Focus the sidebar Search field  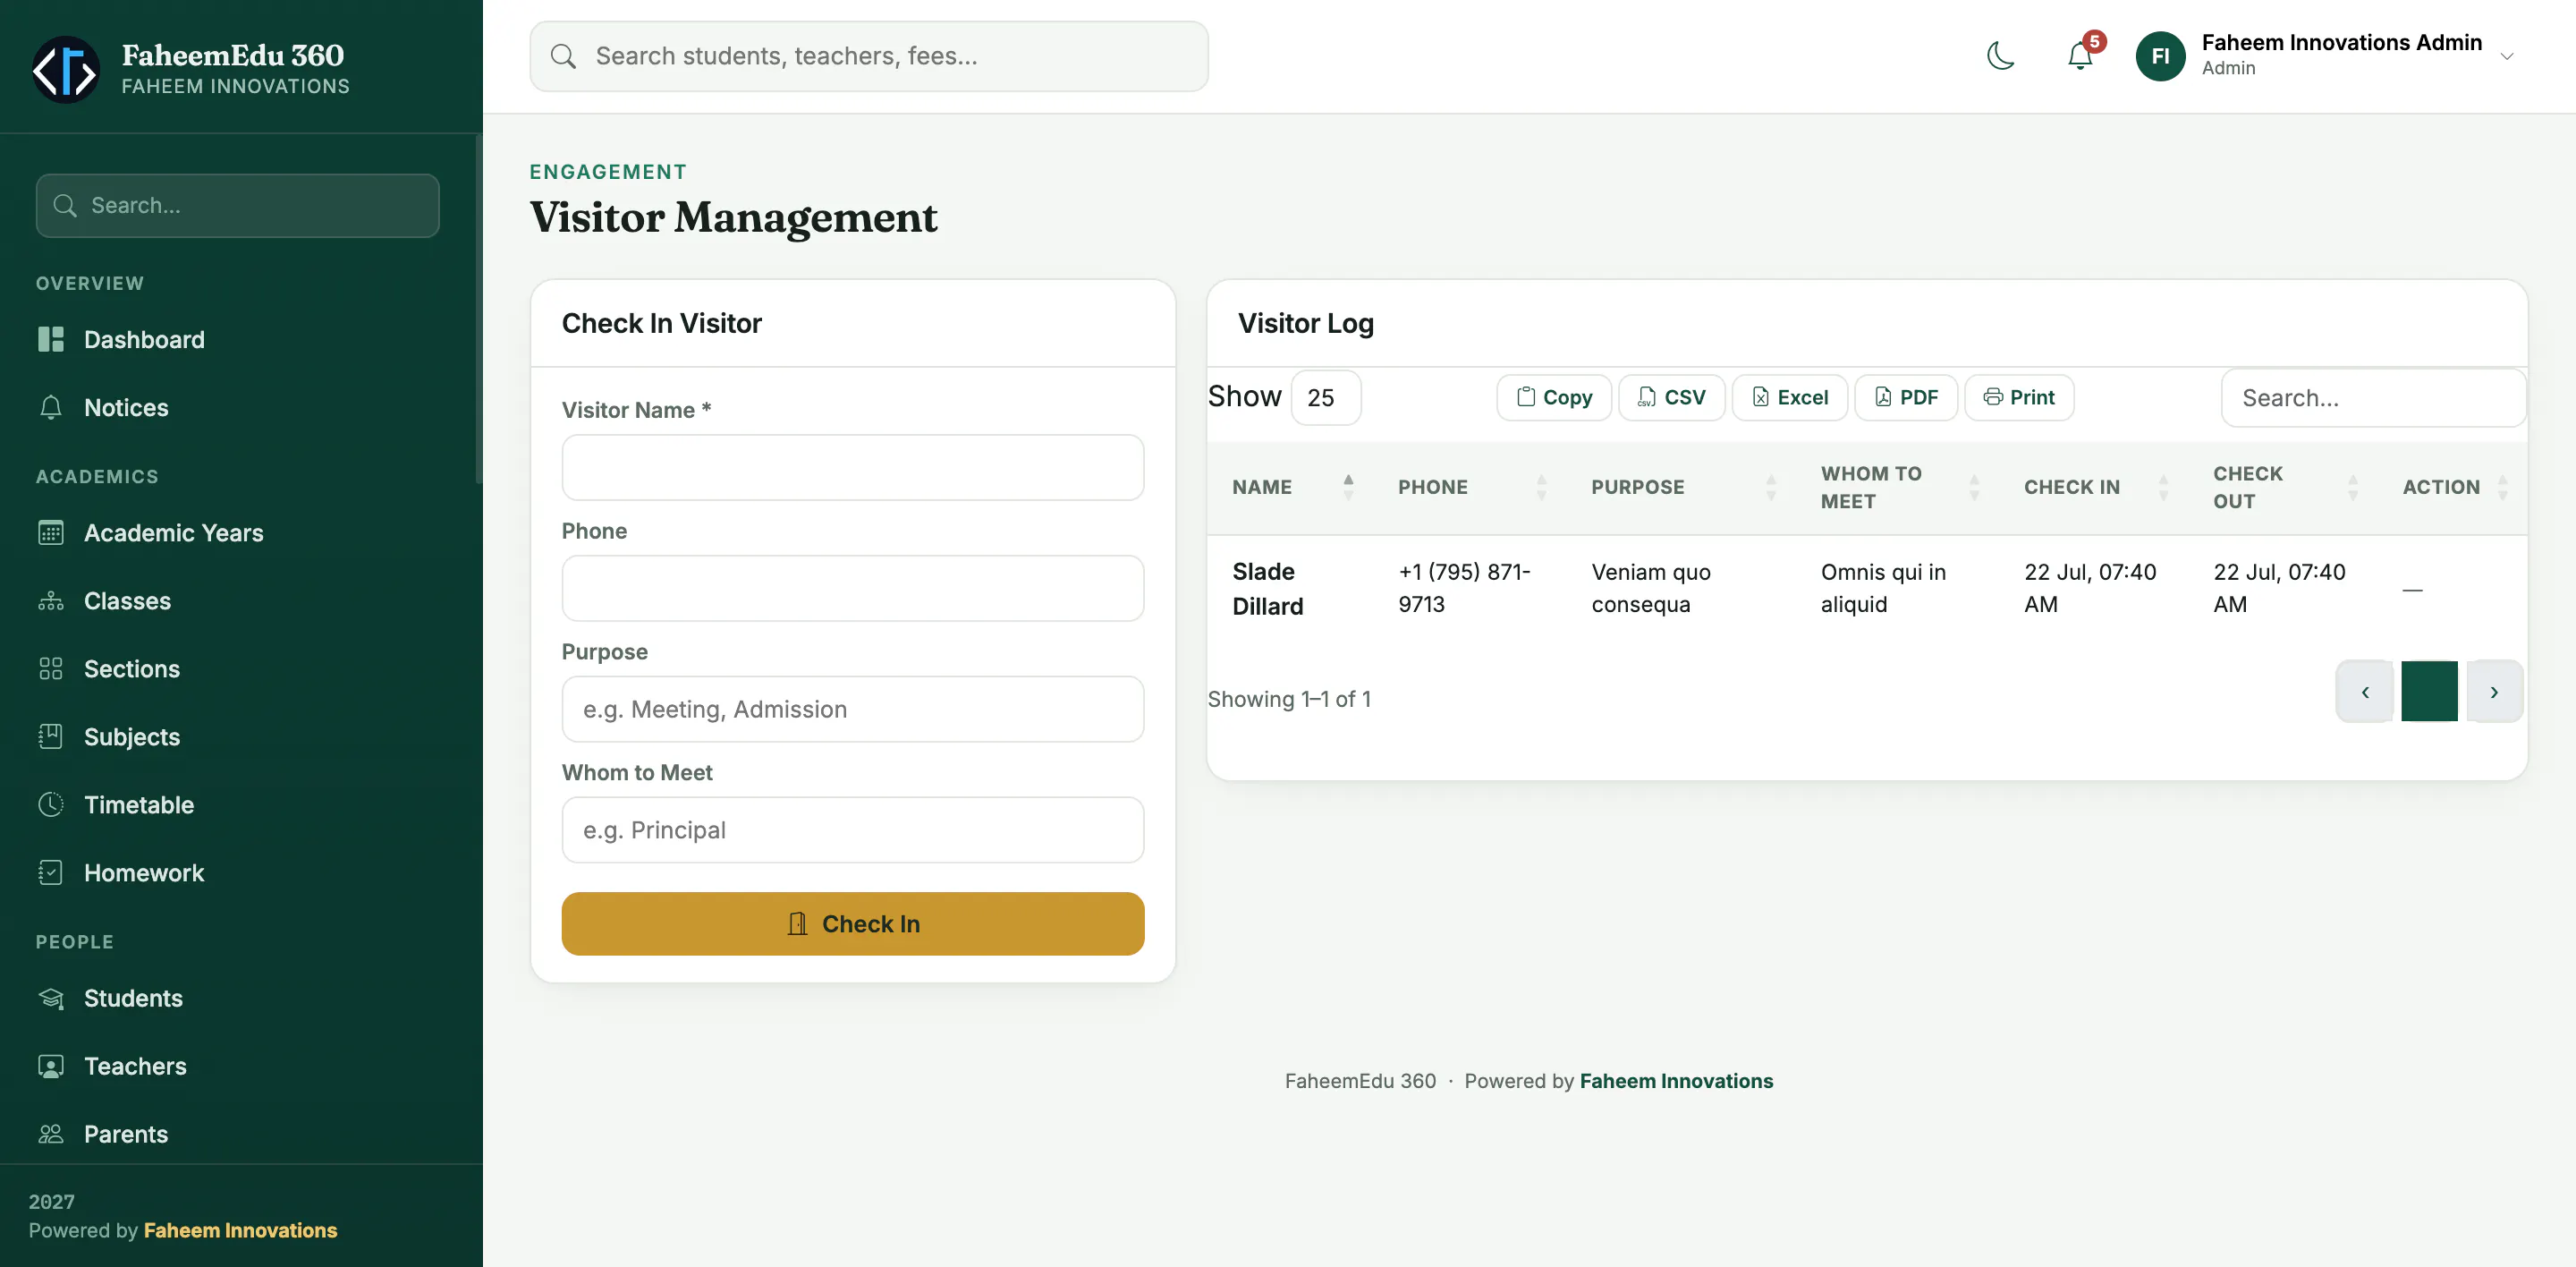238,205
